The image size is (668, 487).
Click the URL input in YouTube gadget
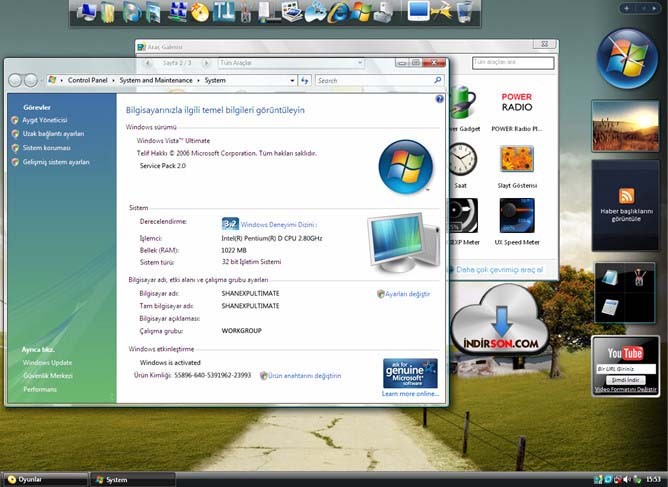tap(625, 369)
